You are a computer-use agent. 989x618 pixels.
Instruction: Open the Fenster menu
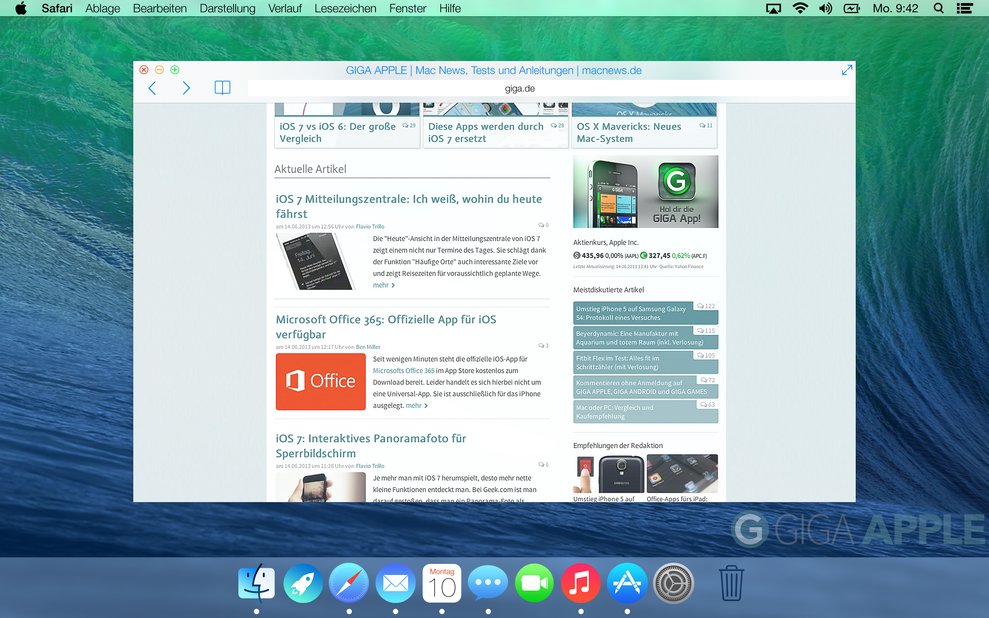(407, 8)
